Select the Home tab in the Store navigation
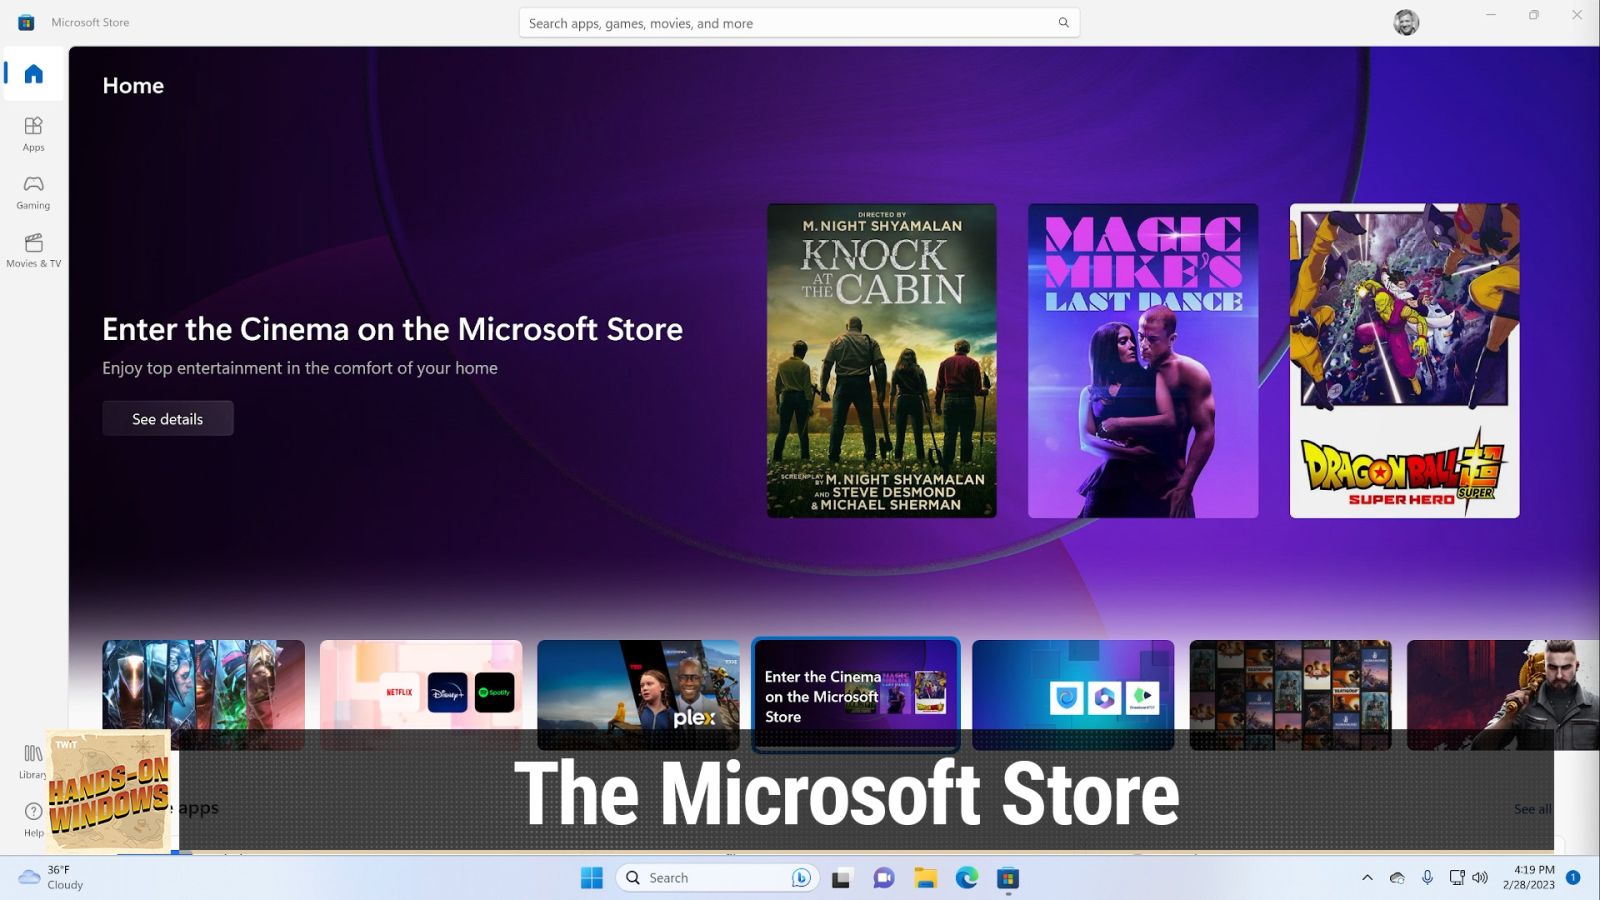 pyautogui.click(x=33, y=73)
